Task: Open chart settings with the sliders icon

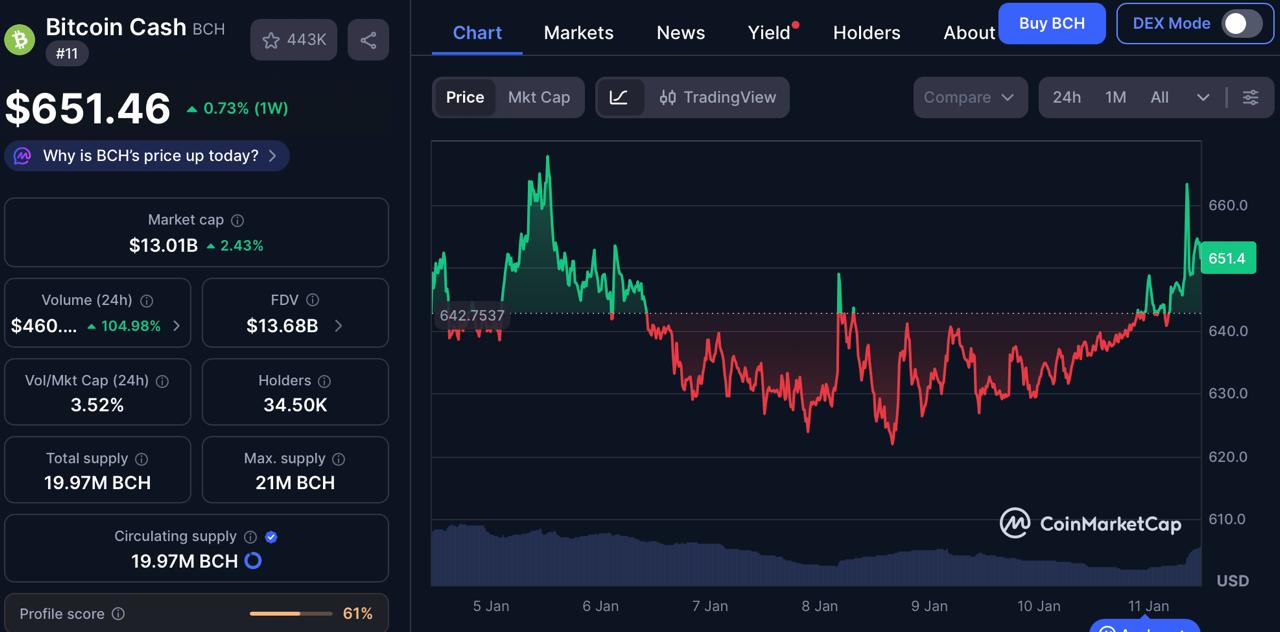Action: (x=1250, y=97)
